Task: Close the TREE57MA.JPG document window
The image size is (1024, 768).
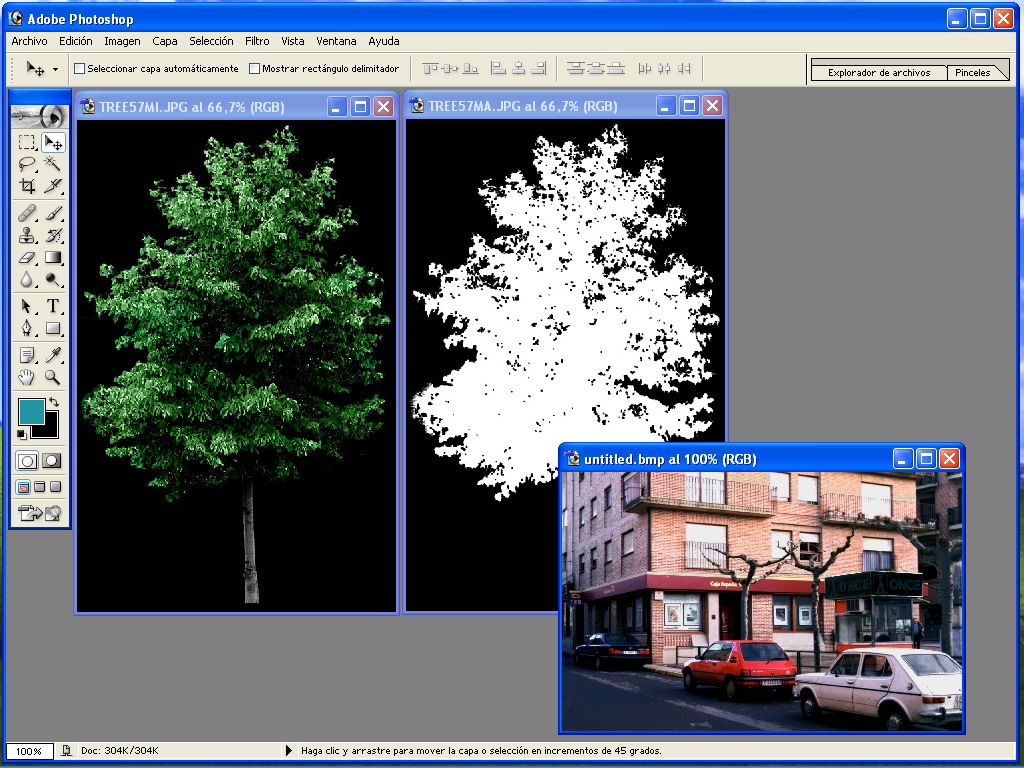Action: click(x=712, y=106)
